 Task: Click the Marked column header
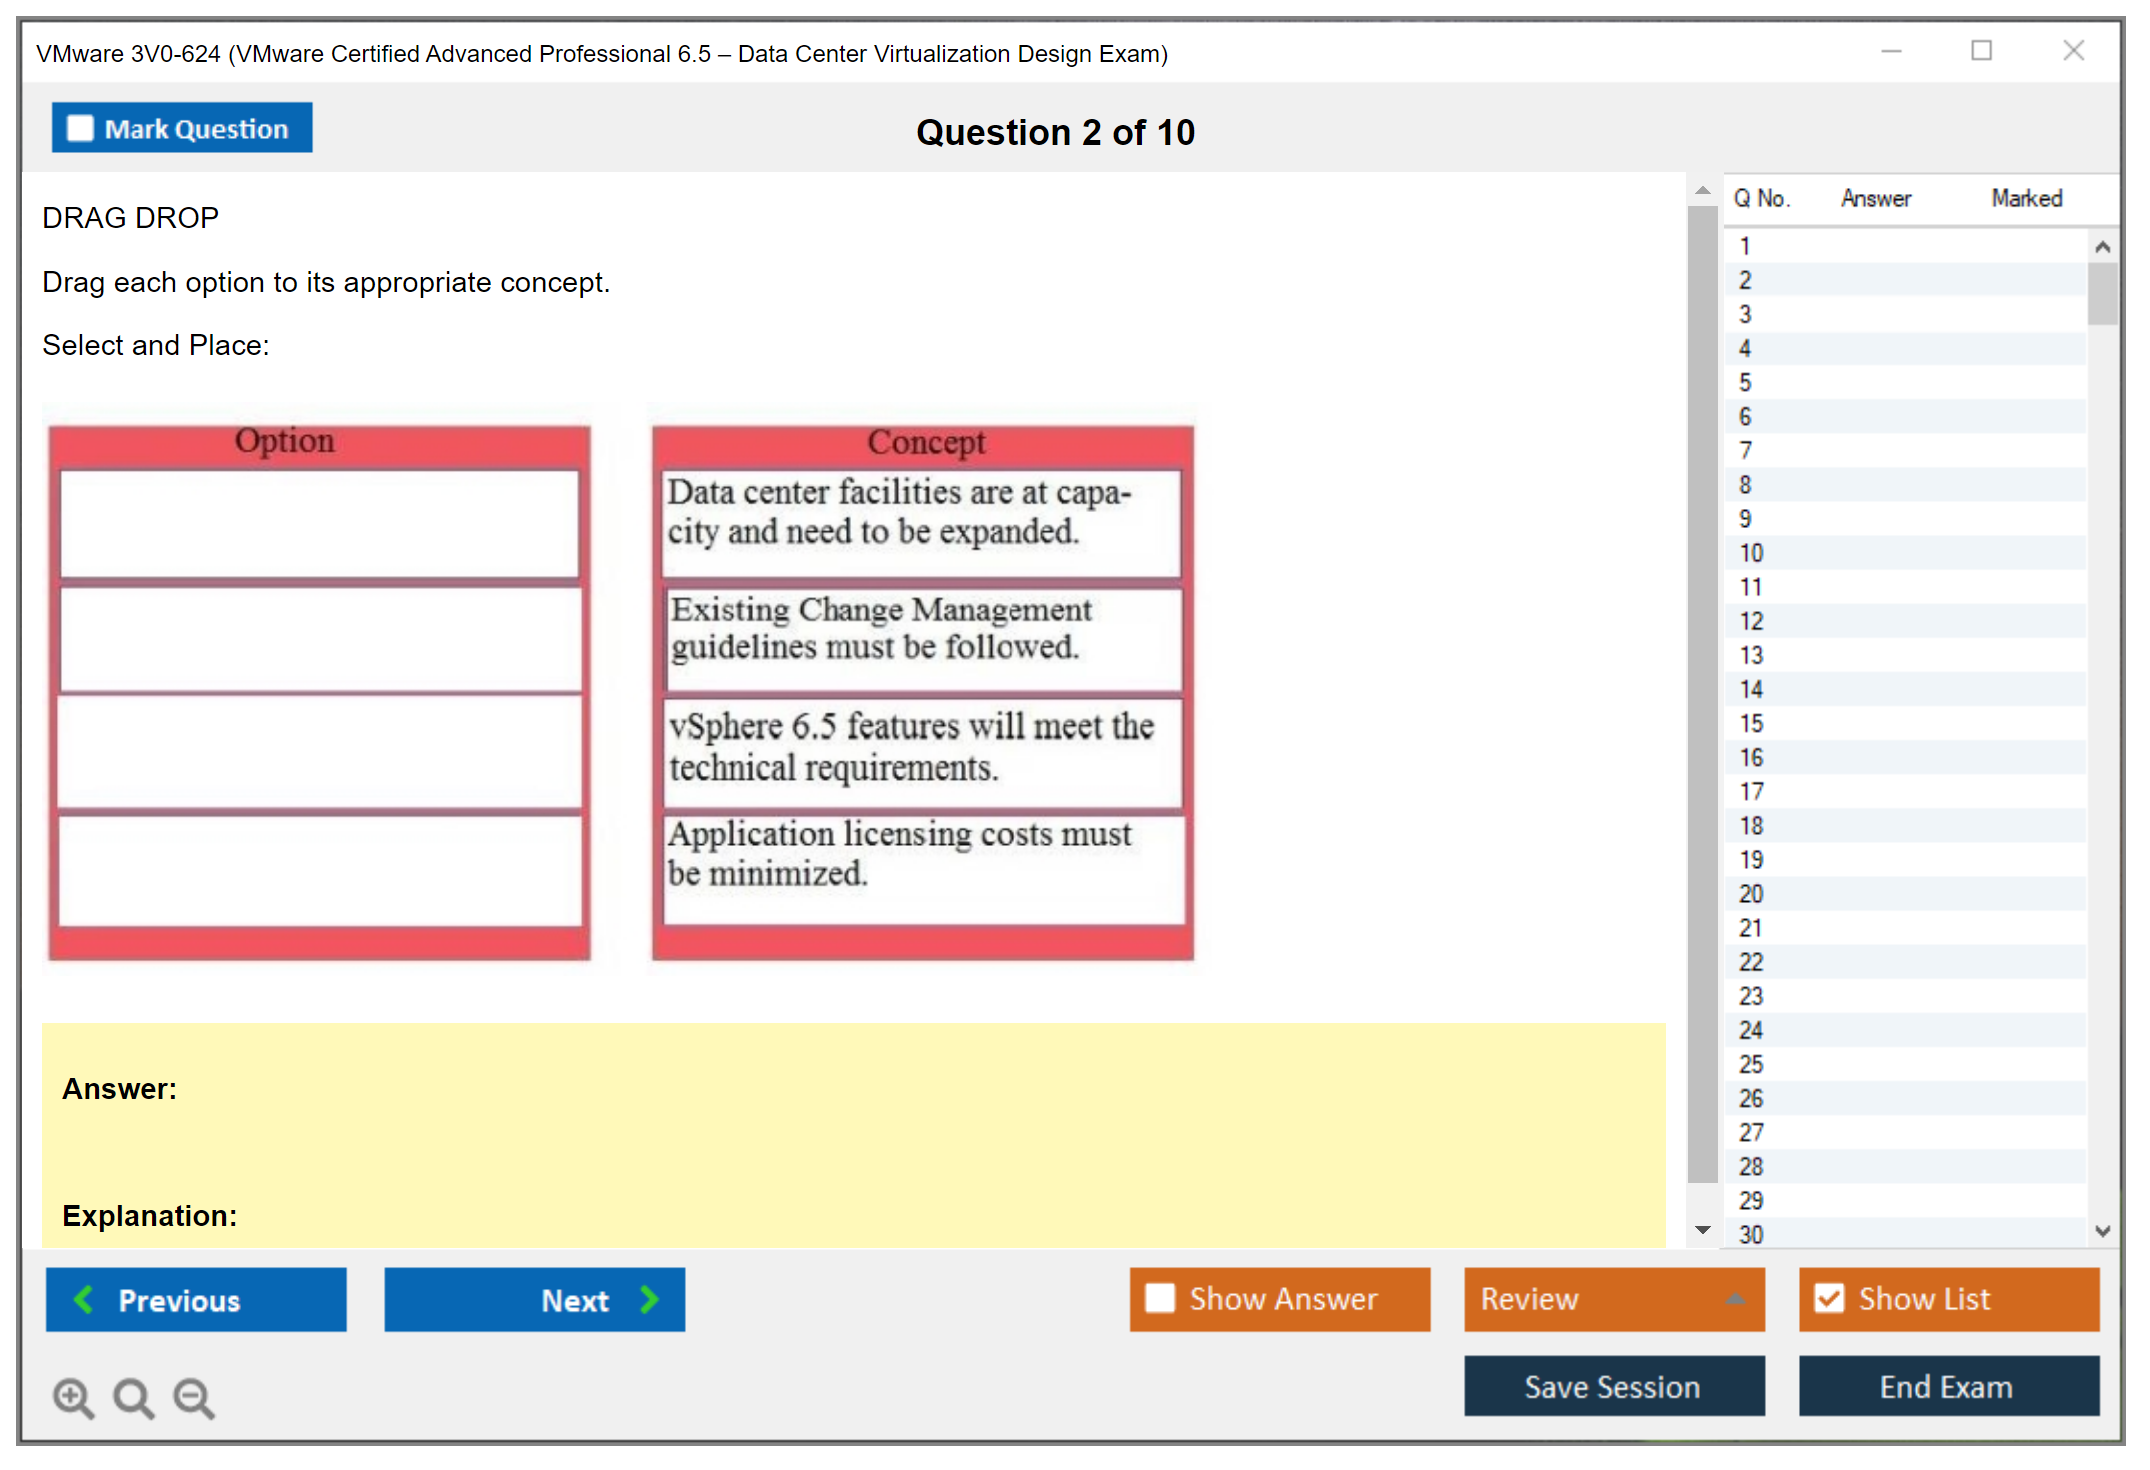[x=2026, y=198]
